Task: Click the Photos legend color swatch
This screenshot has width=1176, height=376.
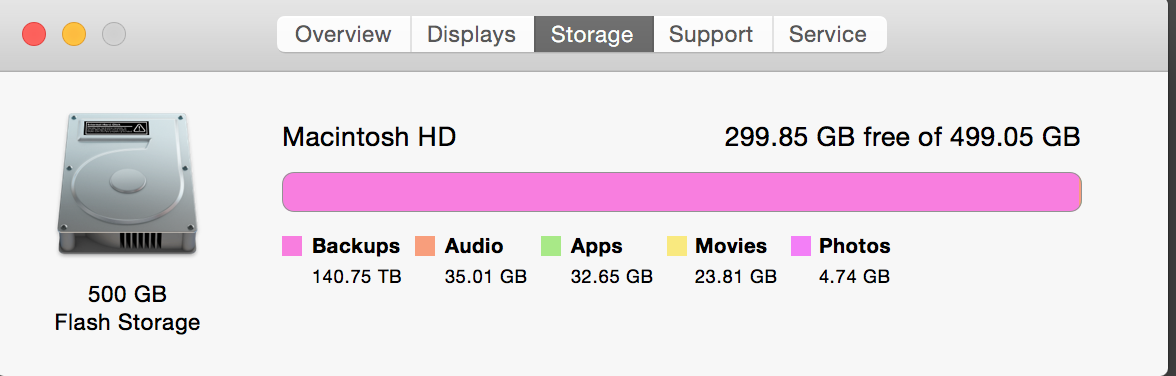Action: coord(801,246)
